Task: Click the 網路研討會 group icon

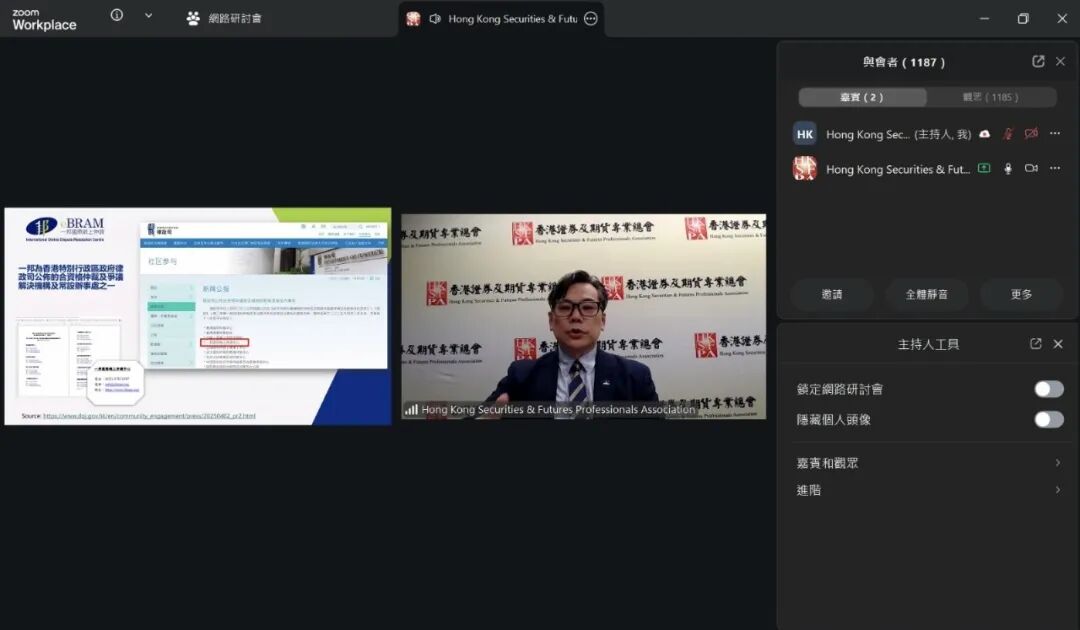Action: click(x=193, y=19)
